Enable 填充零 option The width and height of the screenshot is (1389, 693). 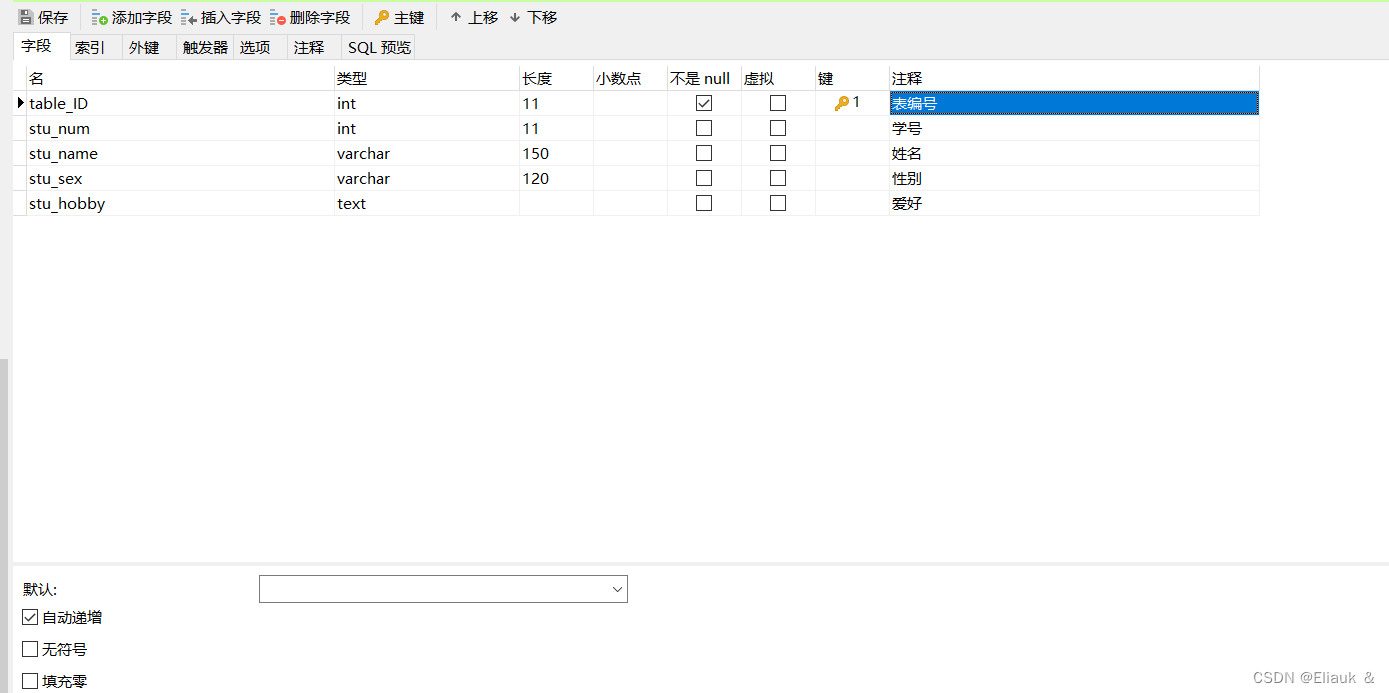30,680
